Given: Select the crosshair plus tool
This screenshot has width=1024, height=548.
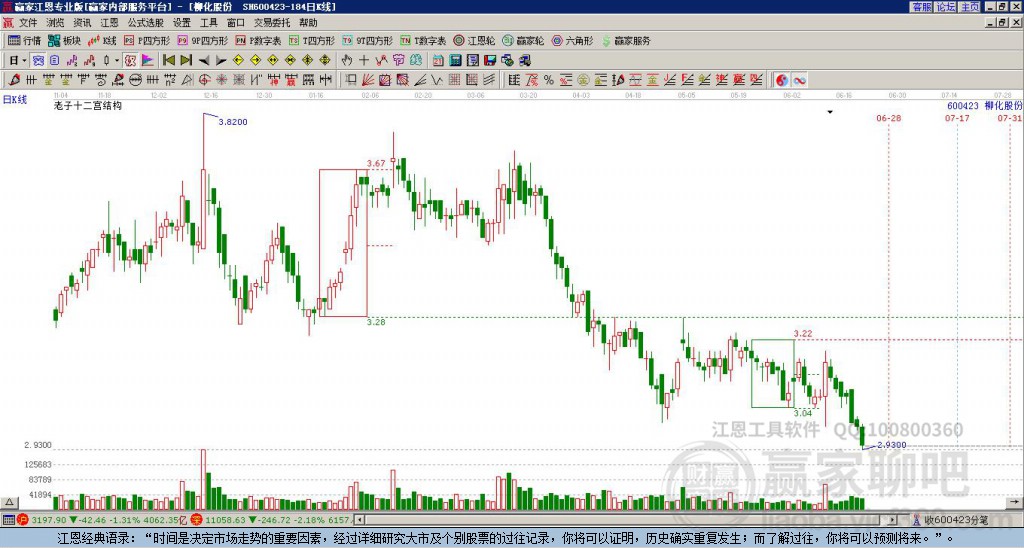Looking at the screenshot, I should pyautogui.click(x=364, y=61).
